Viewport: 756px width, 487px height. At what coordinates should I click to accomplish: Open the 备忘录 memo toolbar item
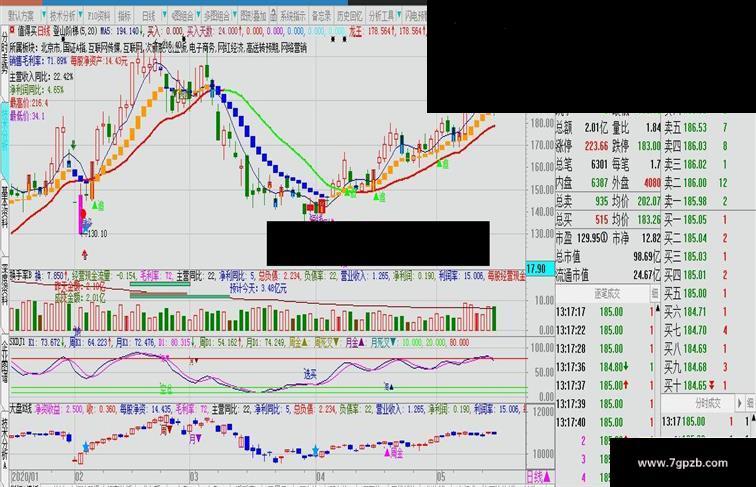tap(321, 15)
